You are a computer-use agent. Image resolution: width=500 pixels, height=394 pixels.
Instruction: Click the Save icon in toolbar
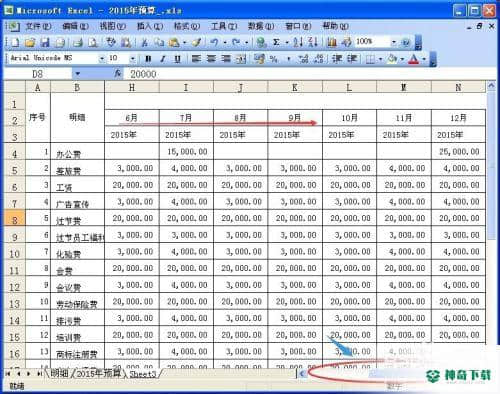45,42
